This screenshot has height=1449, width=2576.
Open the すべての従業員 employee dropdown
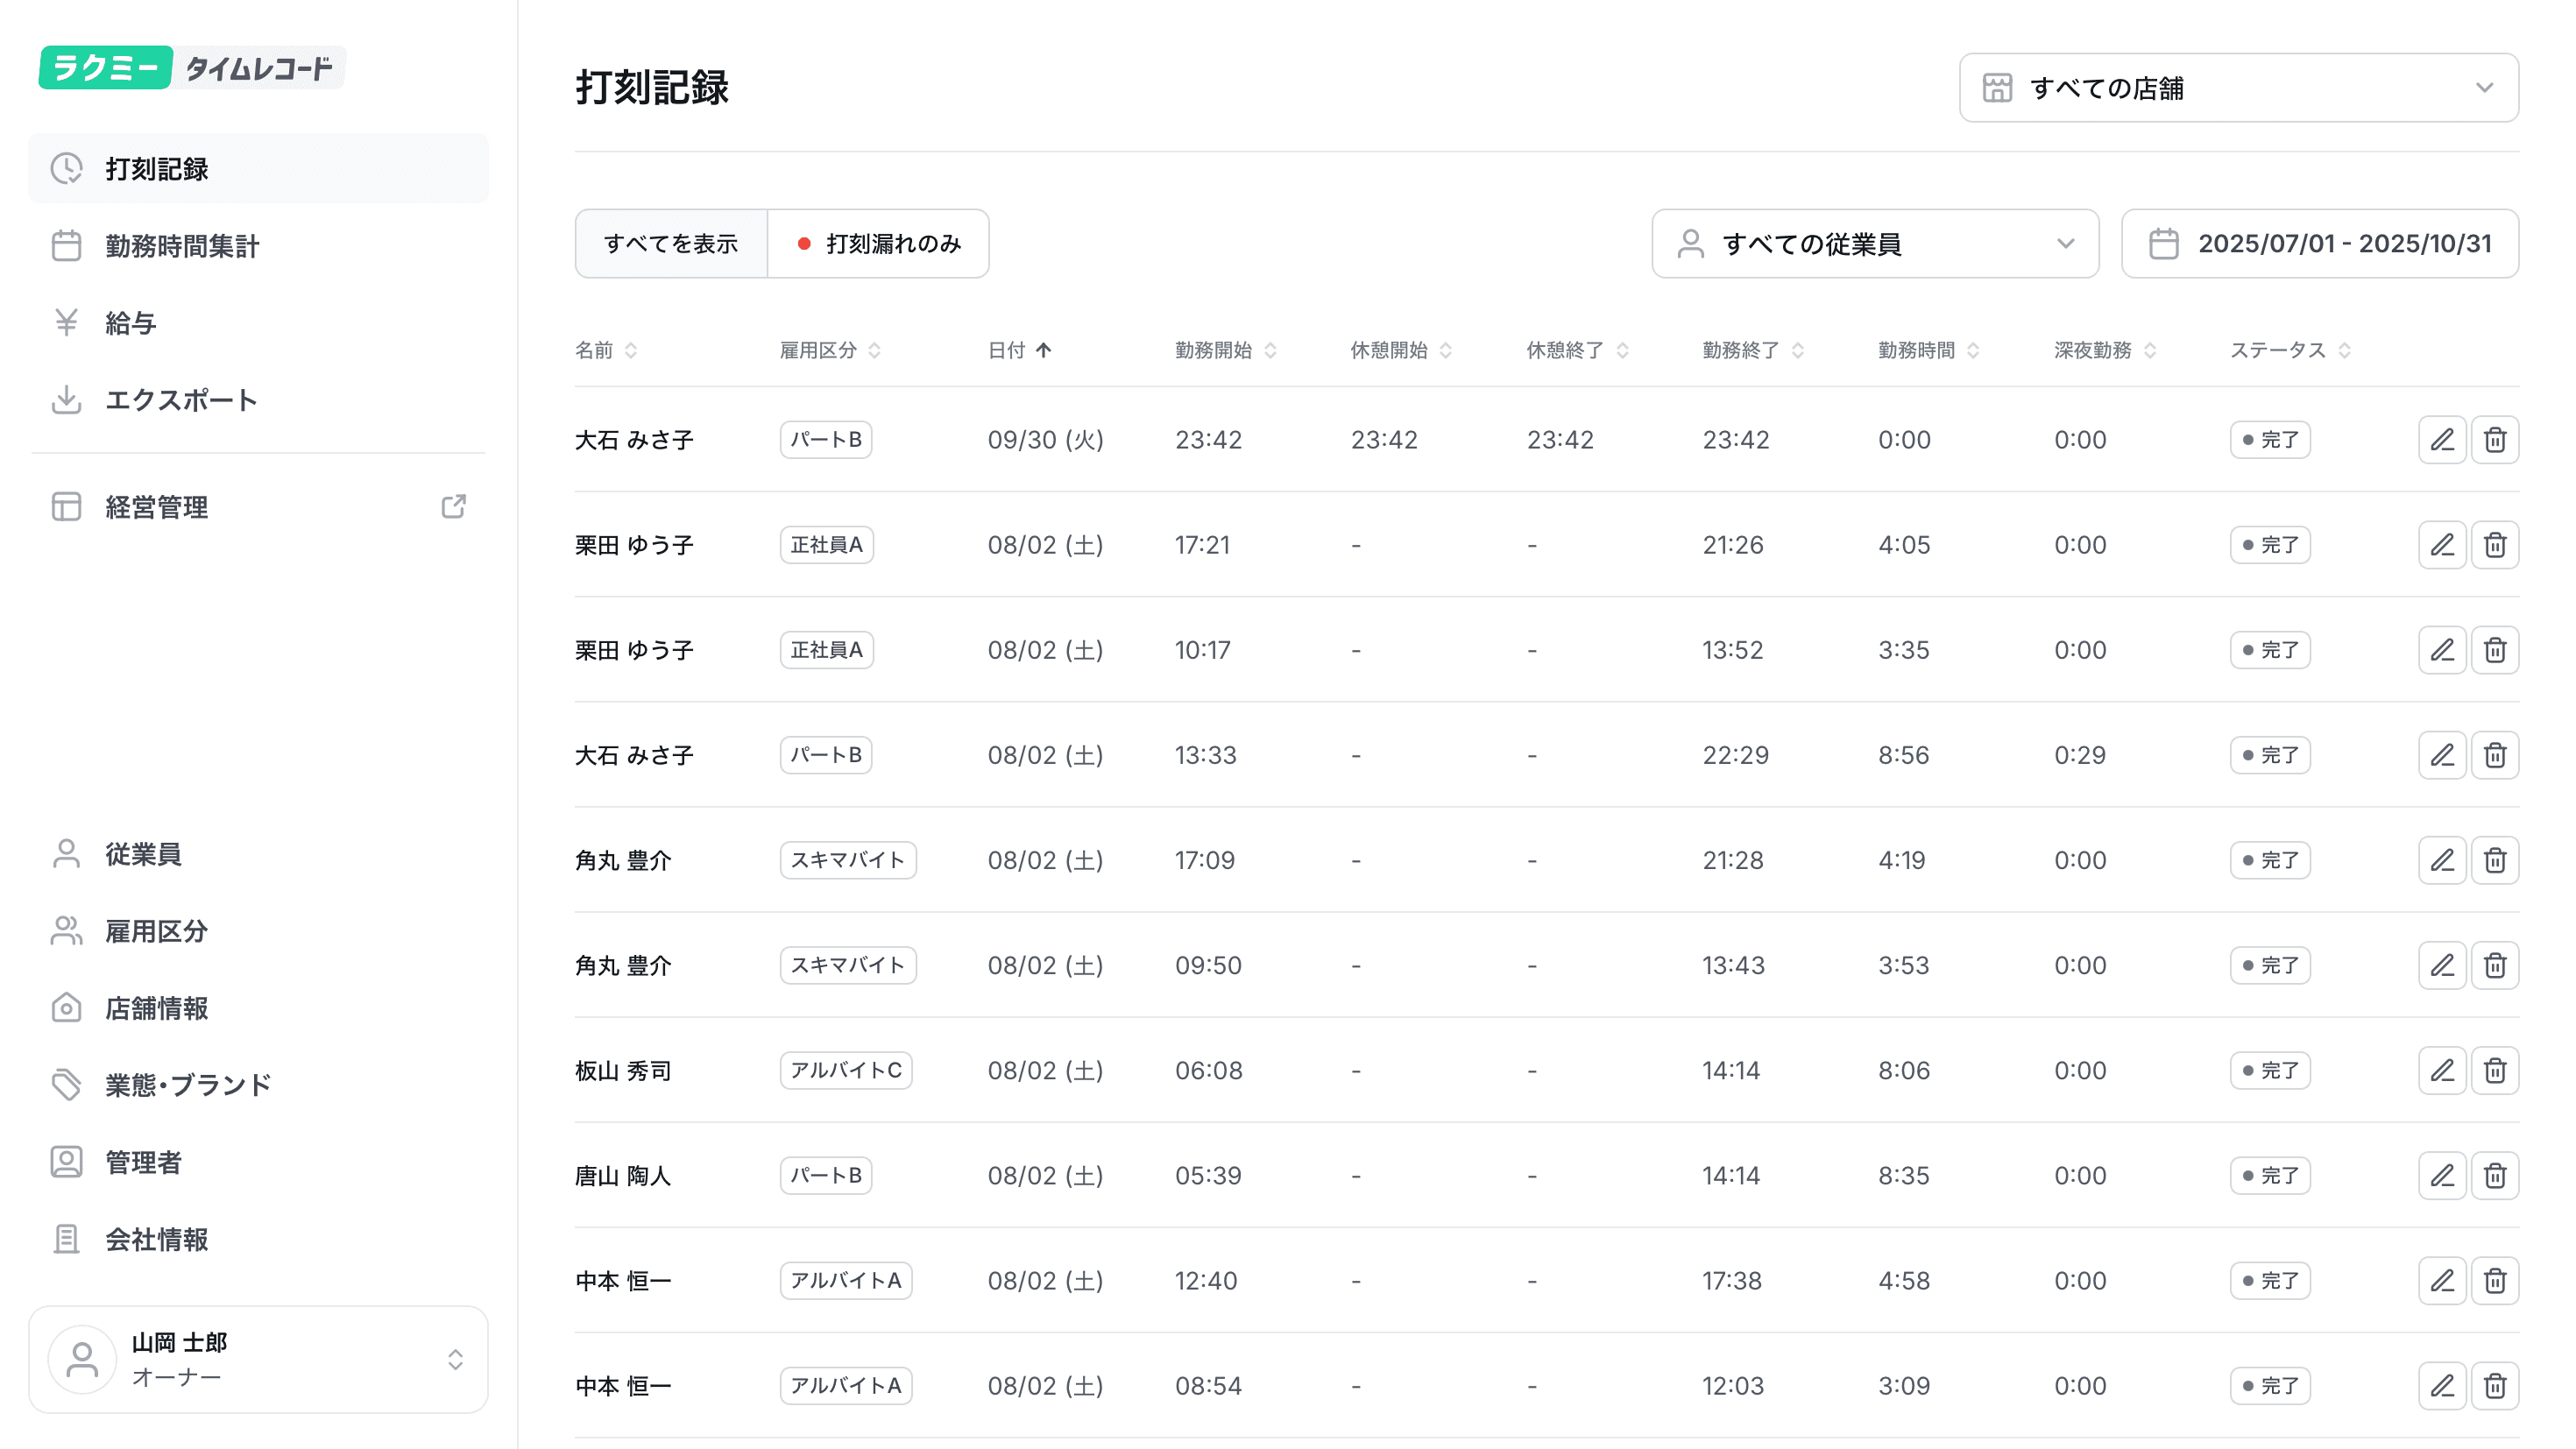[x=1874, y=244]
